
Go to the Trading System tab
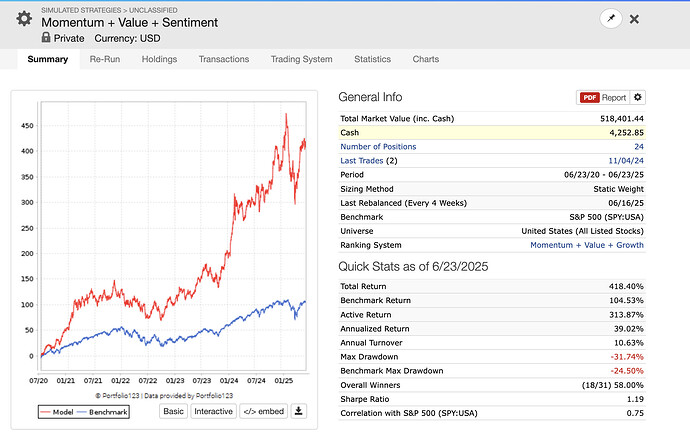click(301, 59)
